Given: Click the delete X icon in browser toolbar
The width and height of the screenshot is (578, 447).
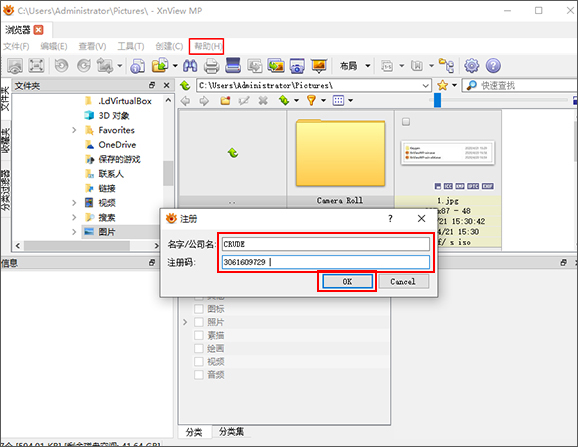Looking at the screenshot, I should pyautogui.click(x=263, y=100).
